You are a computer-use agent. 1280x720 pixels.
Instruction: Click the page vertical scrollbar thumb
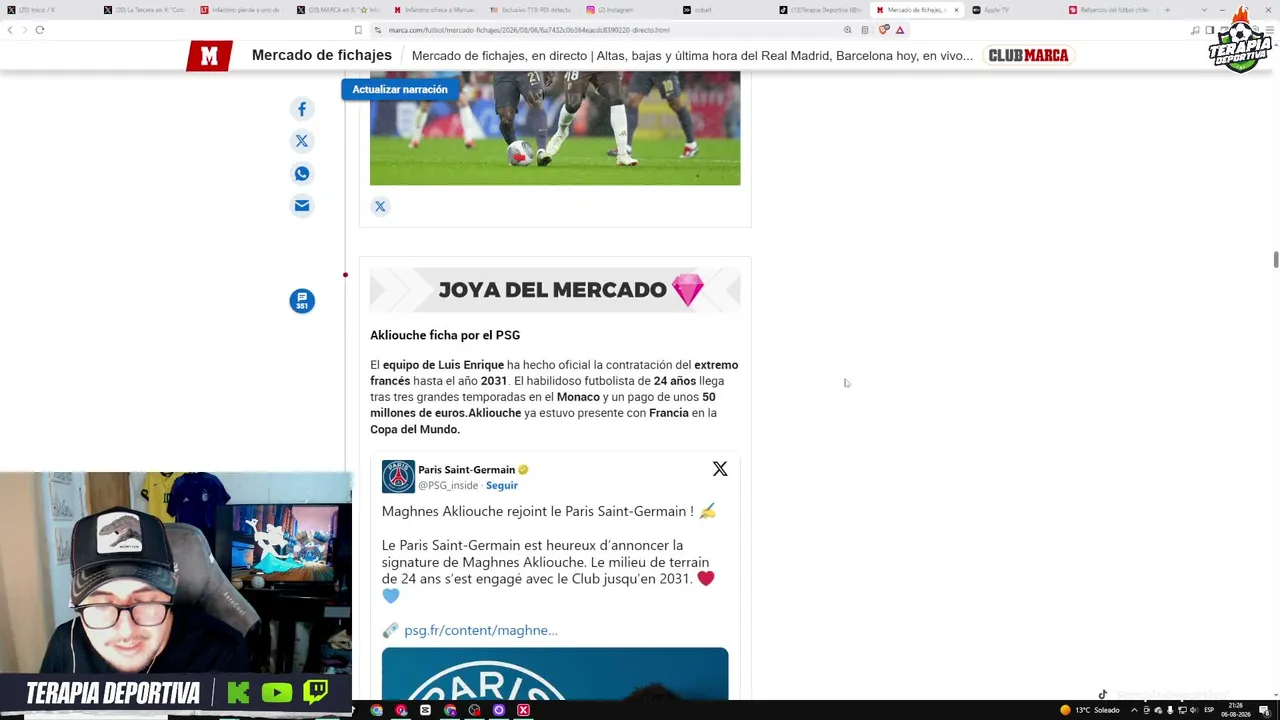(x=1275, y=260)
